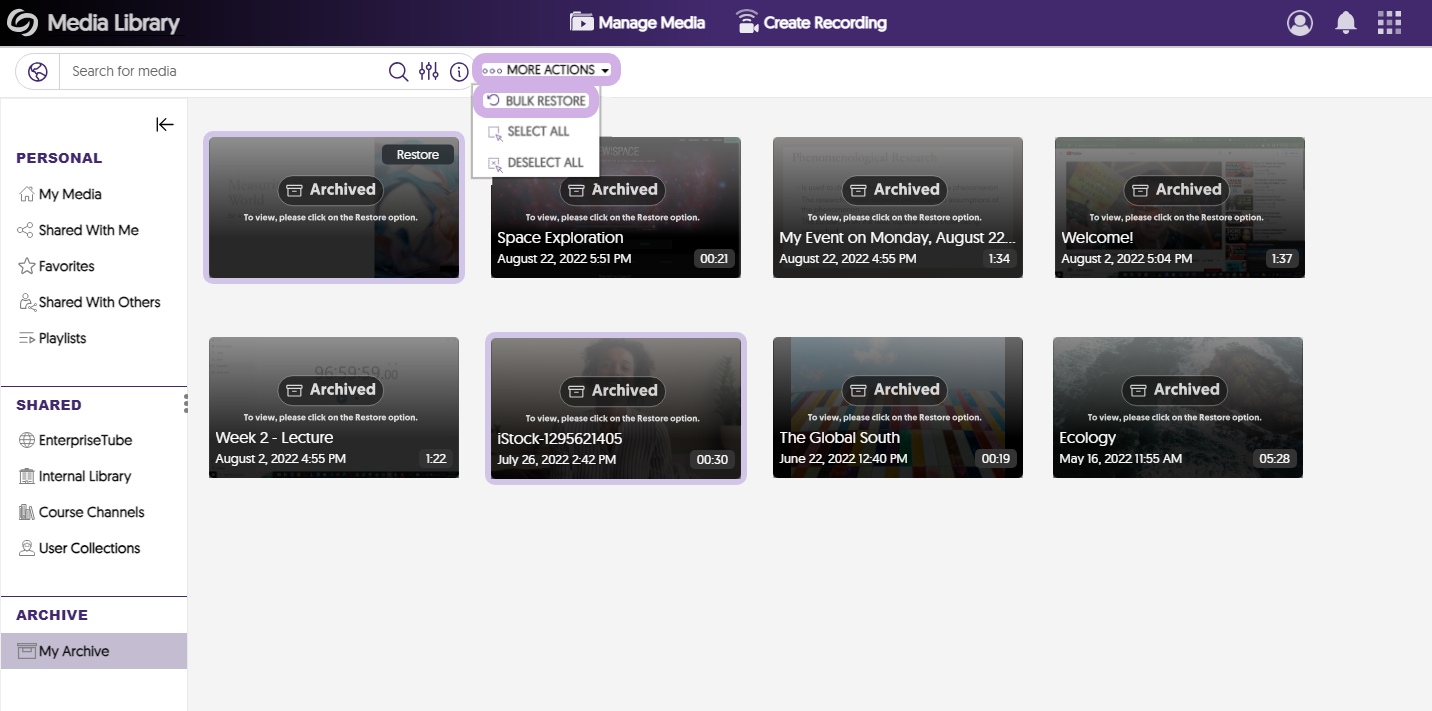1432x711 pixels.
Task: Open advanced search filter sliders icon
Action: pos(429,71)
